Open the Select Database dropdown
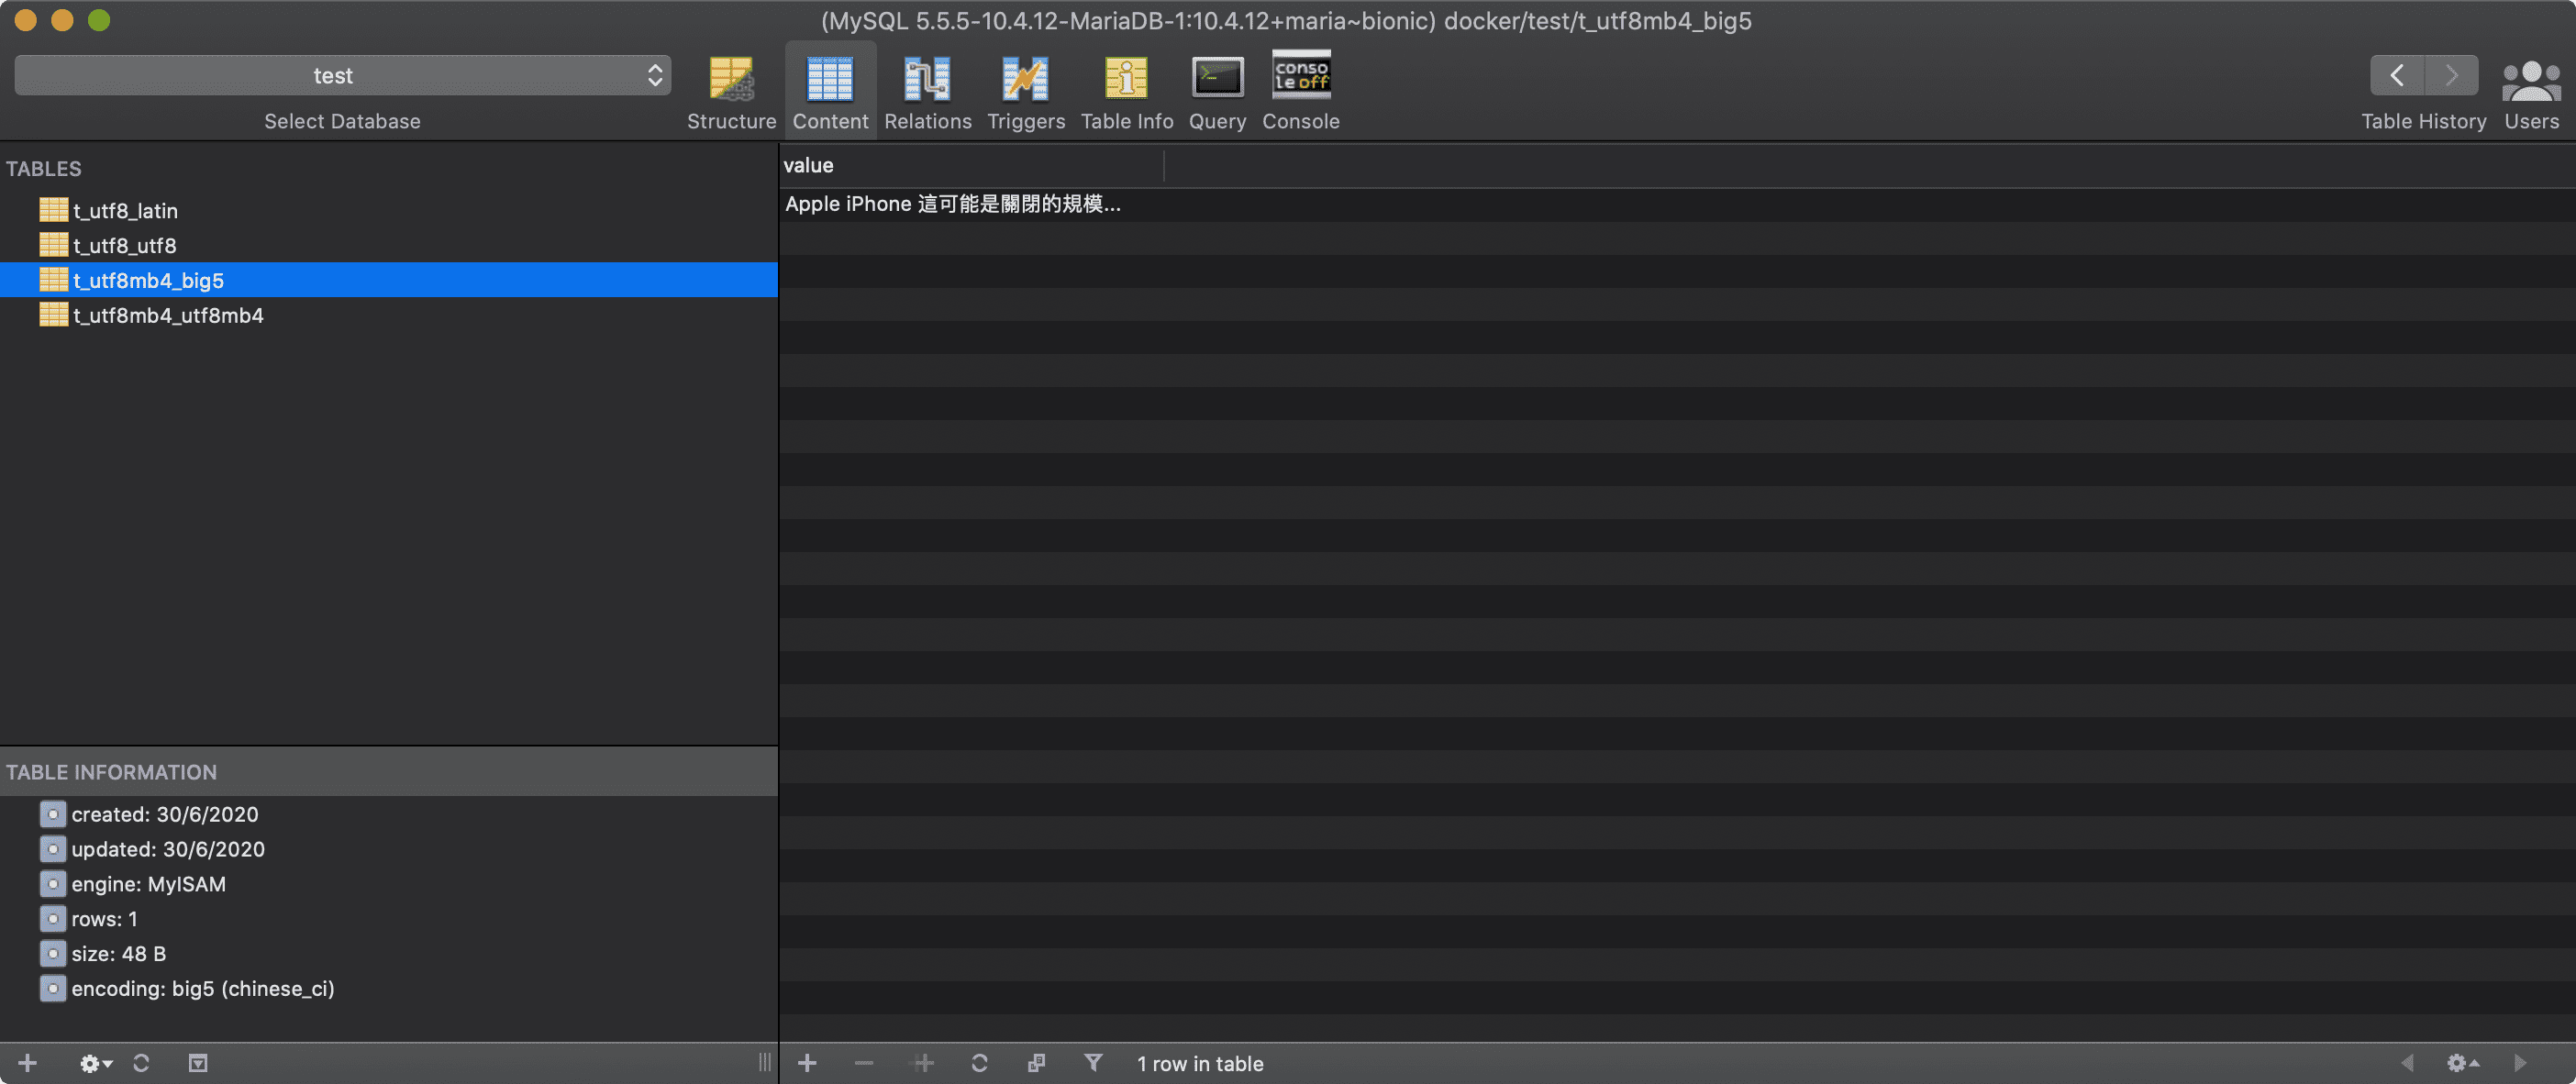Image resolution: width=2576 pixels, height=1084 pixels. click(342, 75)
